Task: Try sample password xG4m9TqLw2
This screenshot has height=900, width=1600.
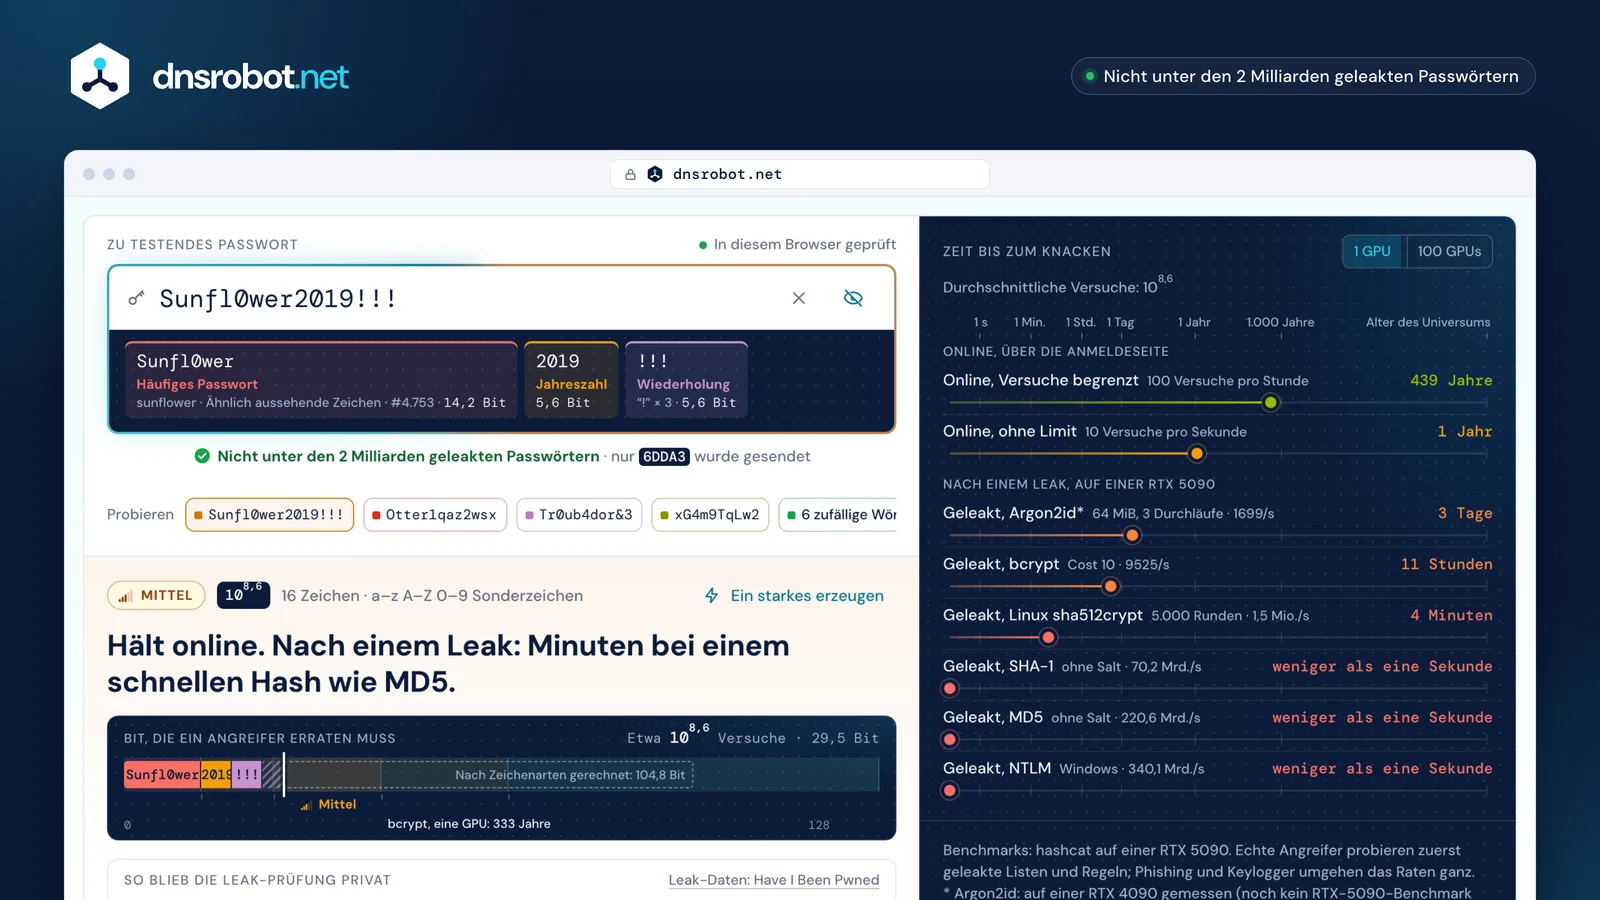Action: click(710, 514)
